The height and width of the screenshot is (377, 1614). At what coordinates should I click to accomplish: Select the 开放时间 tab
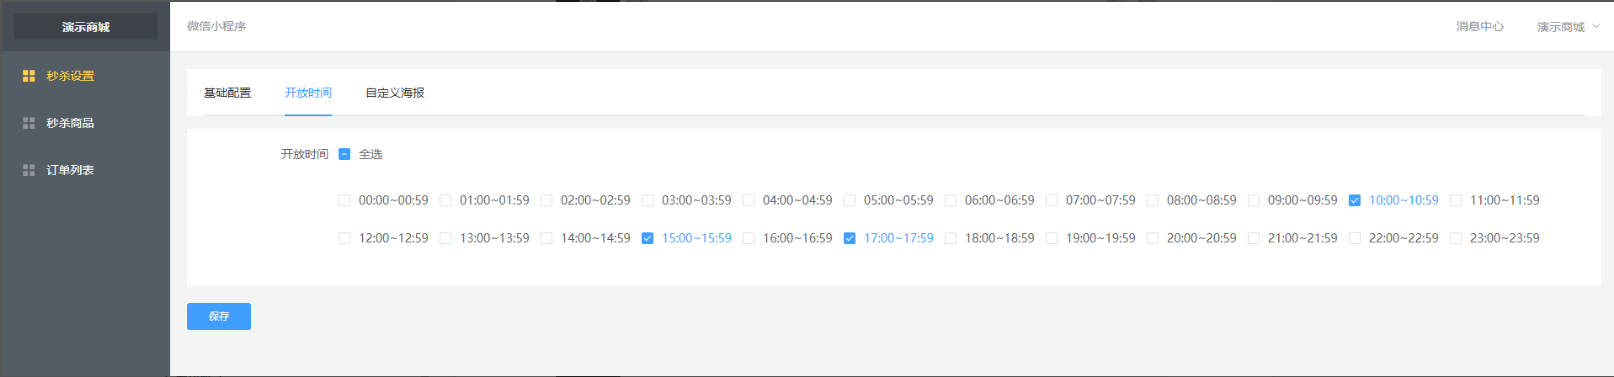[308, 93]
